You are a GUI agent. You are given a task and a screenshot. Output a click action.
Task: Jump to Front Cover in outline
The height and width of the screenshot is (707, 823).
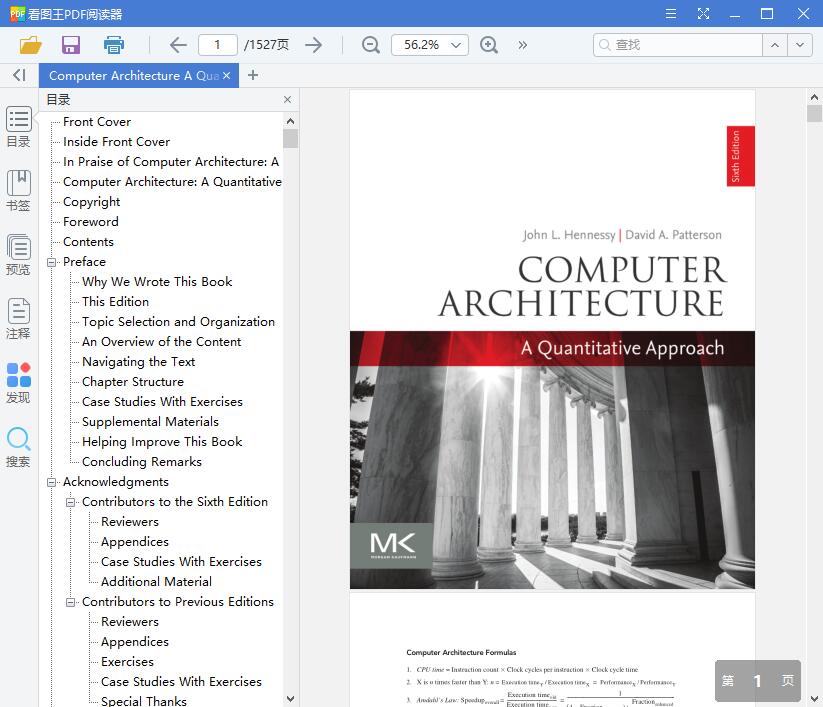97,122
